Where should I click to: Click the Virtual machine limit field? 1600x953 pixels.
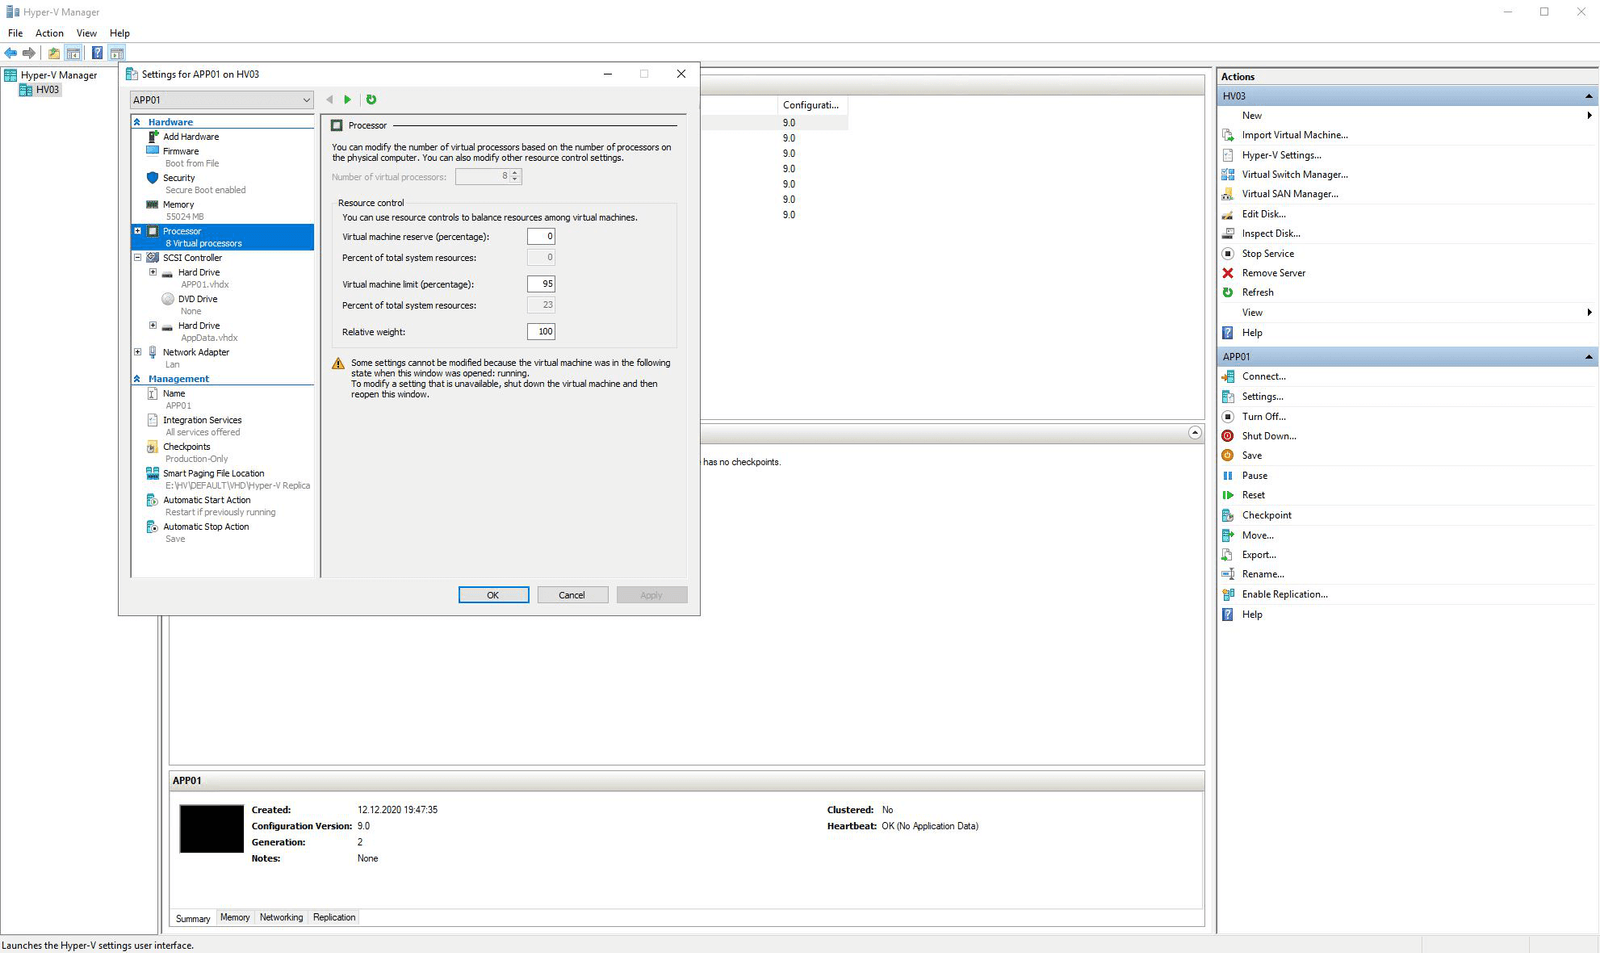(x=541, y=284)
